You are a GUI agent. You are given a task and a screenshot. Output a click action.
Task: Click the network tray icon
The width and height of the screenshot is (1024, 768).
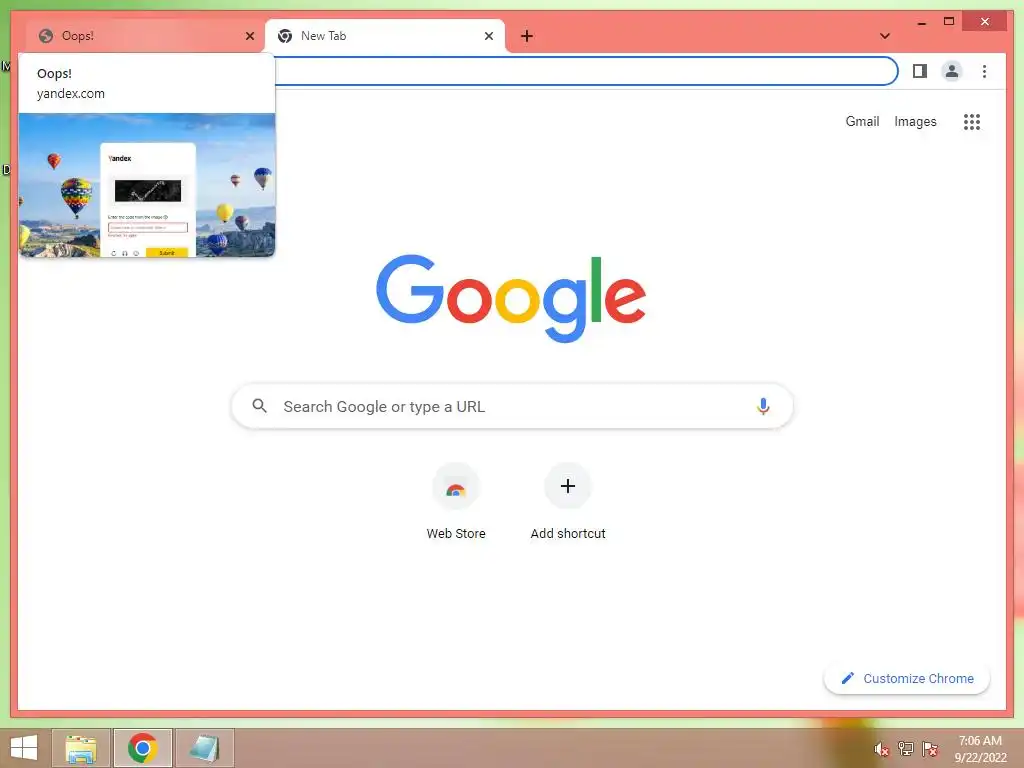click(x=906, y=749)
